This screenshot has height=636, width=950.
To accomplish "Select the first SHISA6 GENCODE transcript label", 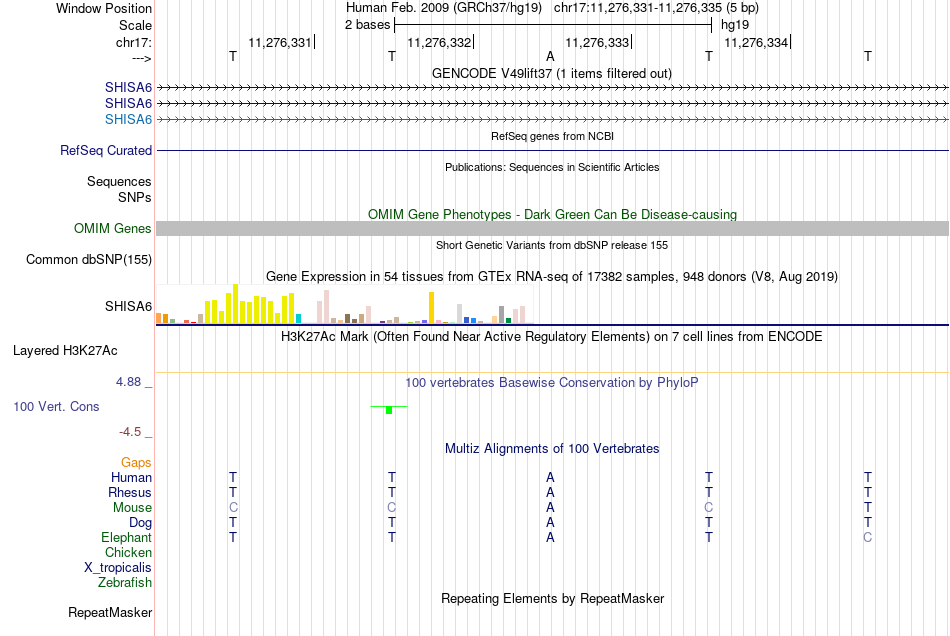I will click(128, 87).
